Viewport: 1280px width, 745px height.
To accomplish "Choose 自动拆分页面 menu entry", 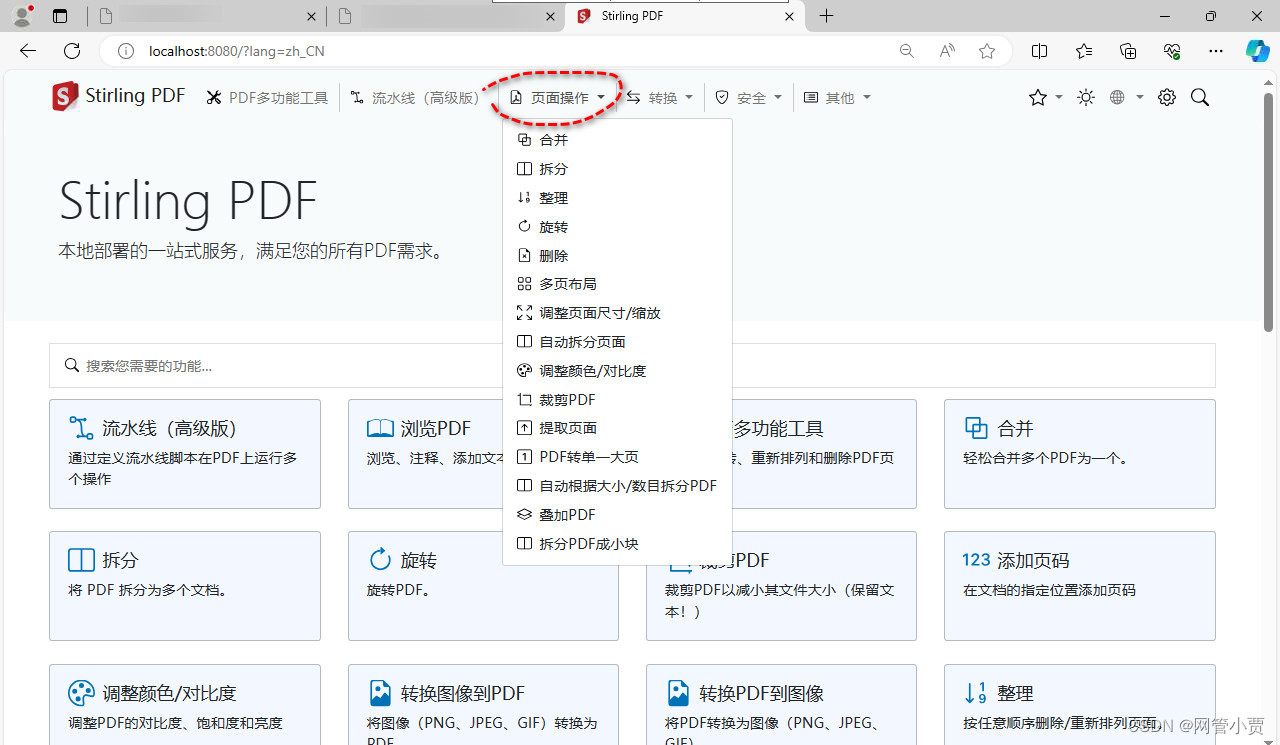I will [617, 342].
